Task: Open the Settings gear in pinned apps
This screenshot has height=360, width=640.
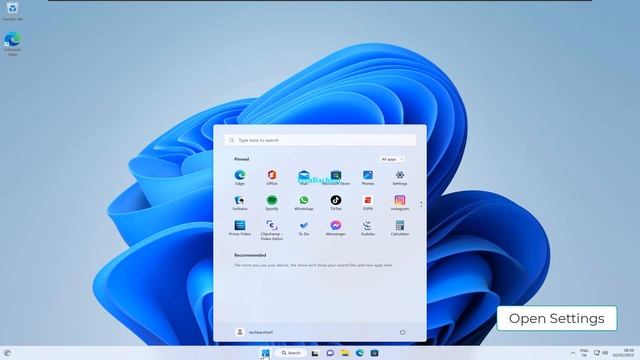Action: (x=400, y=175)
